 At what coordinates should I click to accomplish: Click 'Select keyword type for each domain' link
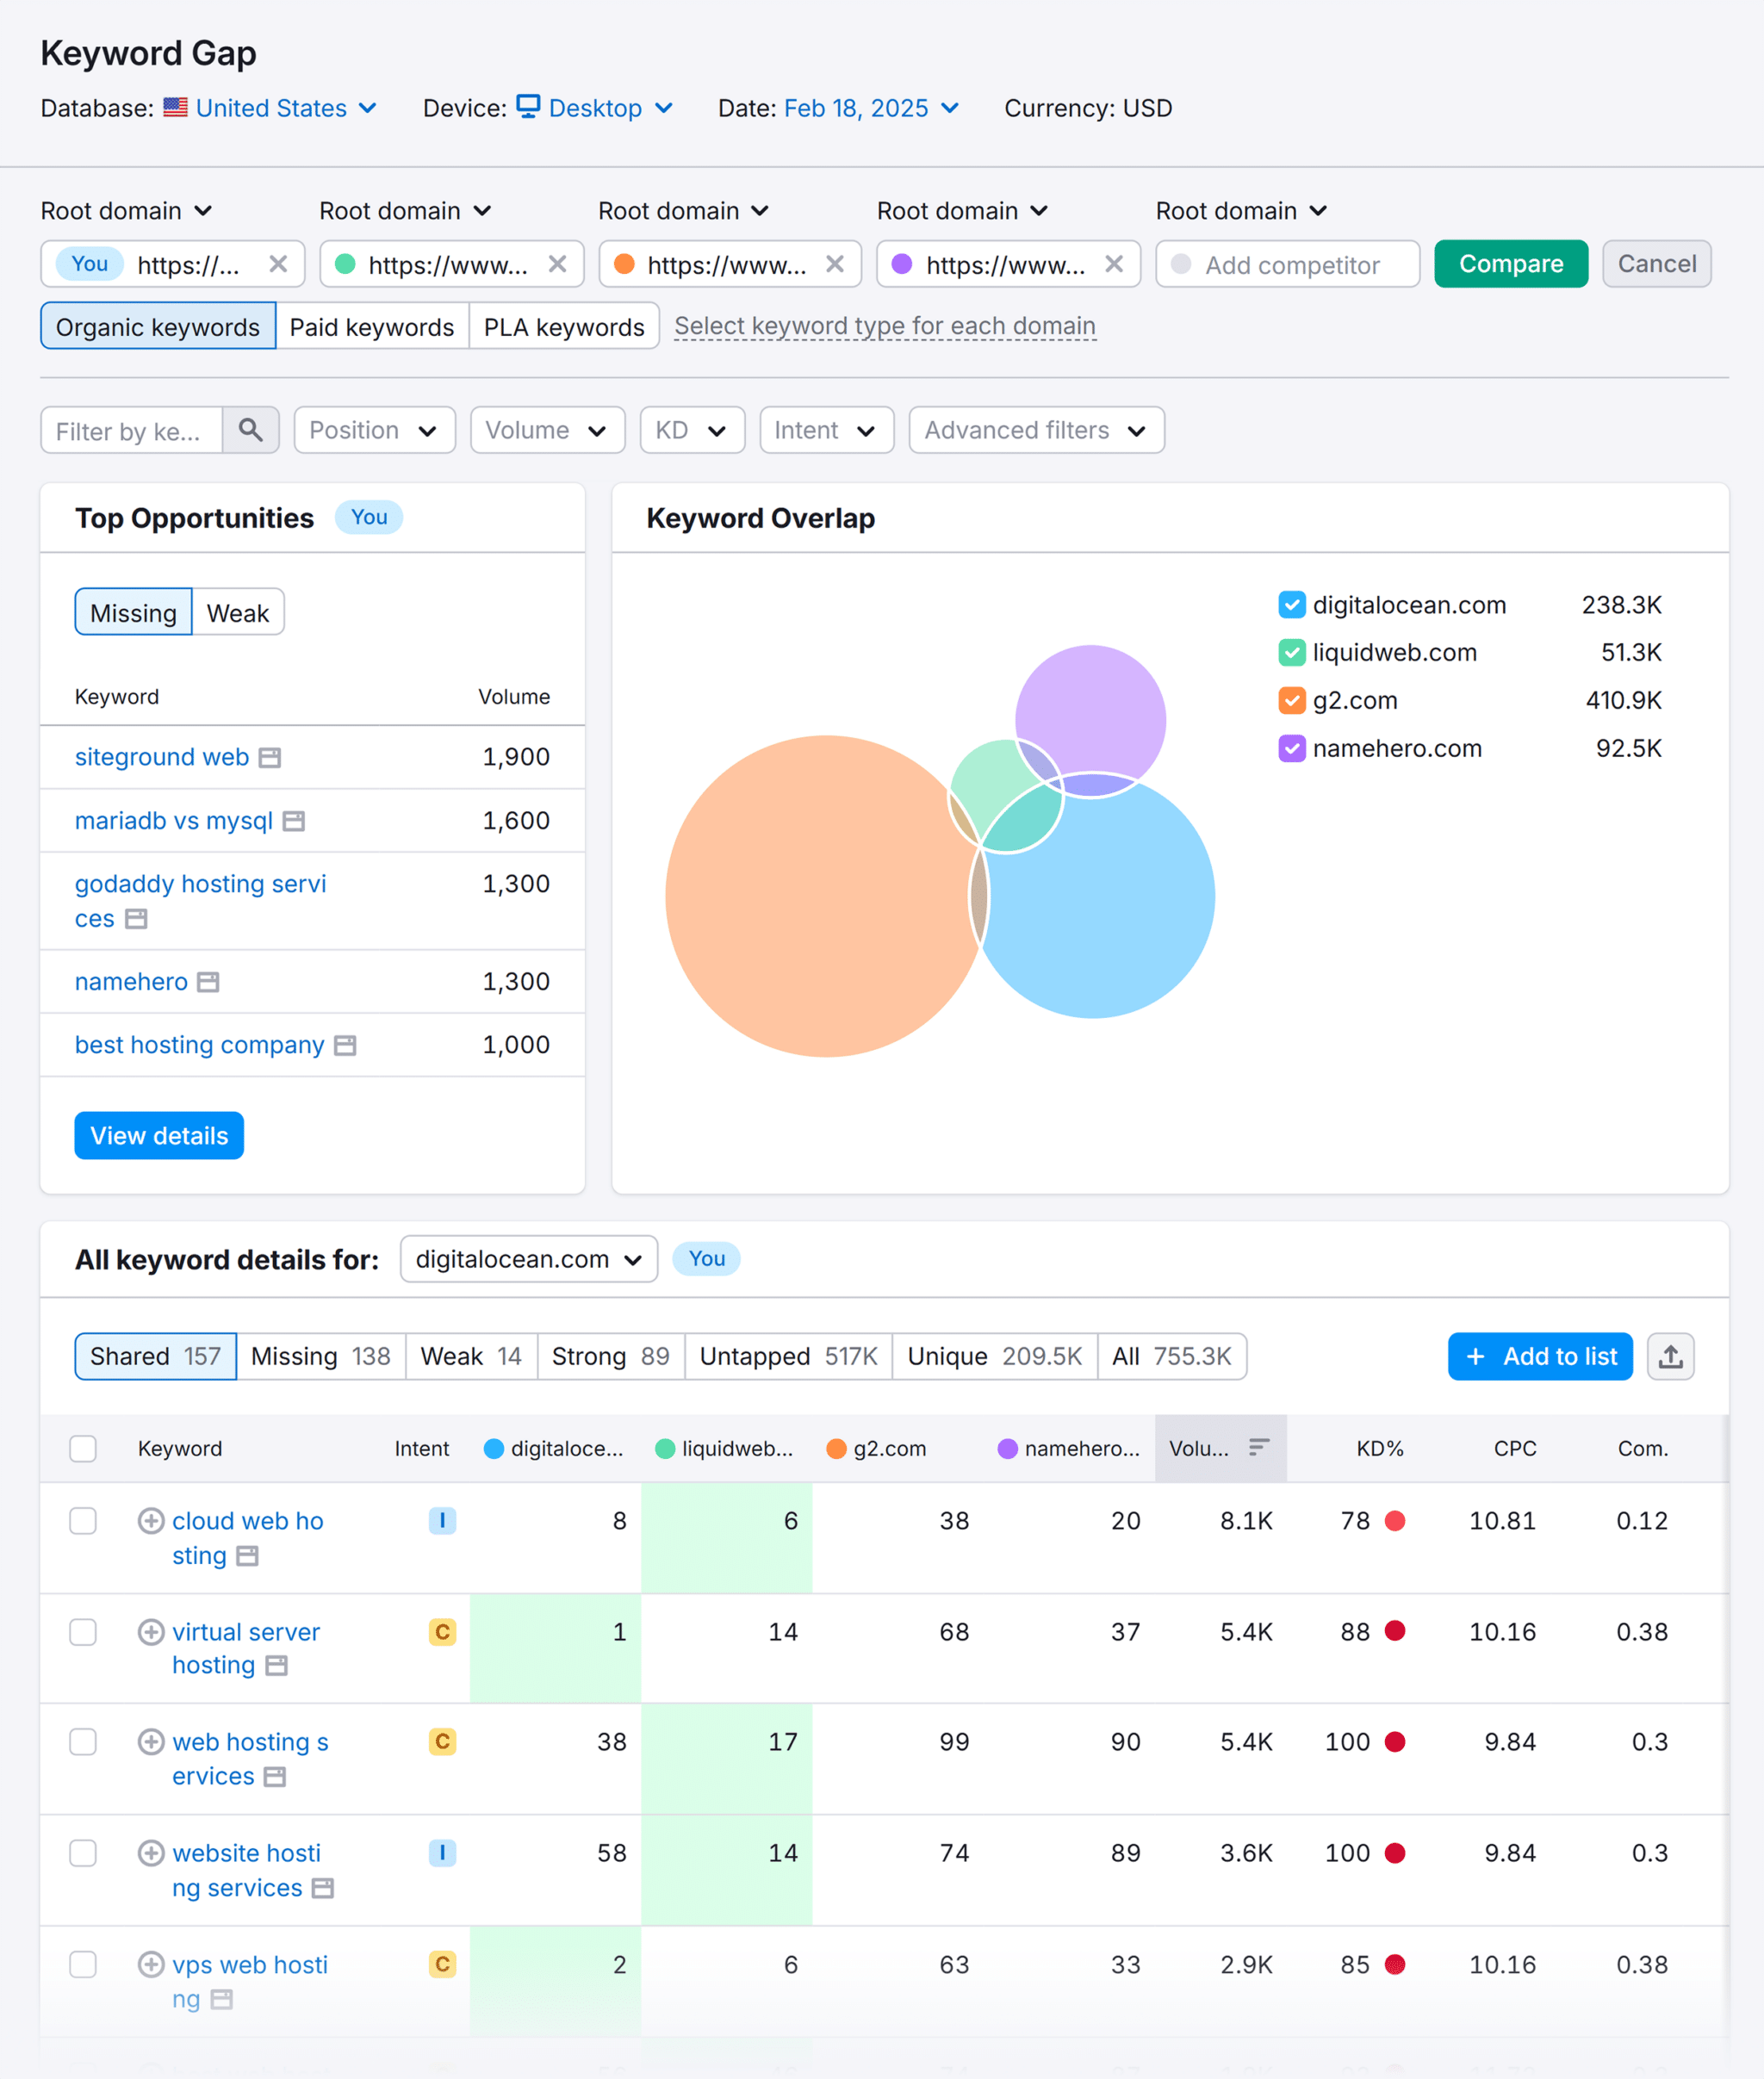coord(885,326)
